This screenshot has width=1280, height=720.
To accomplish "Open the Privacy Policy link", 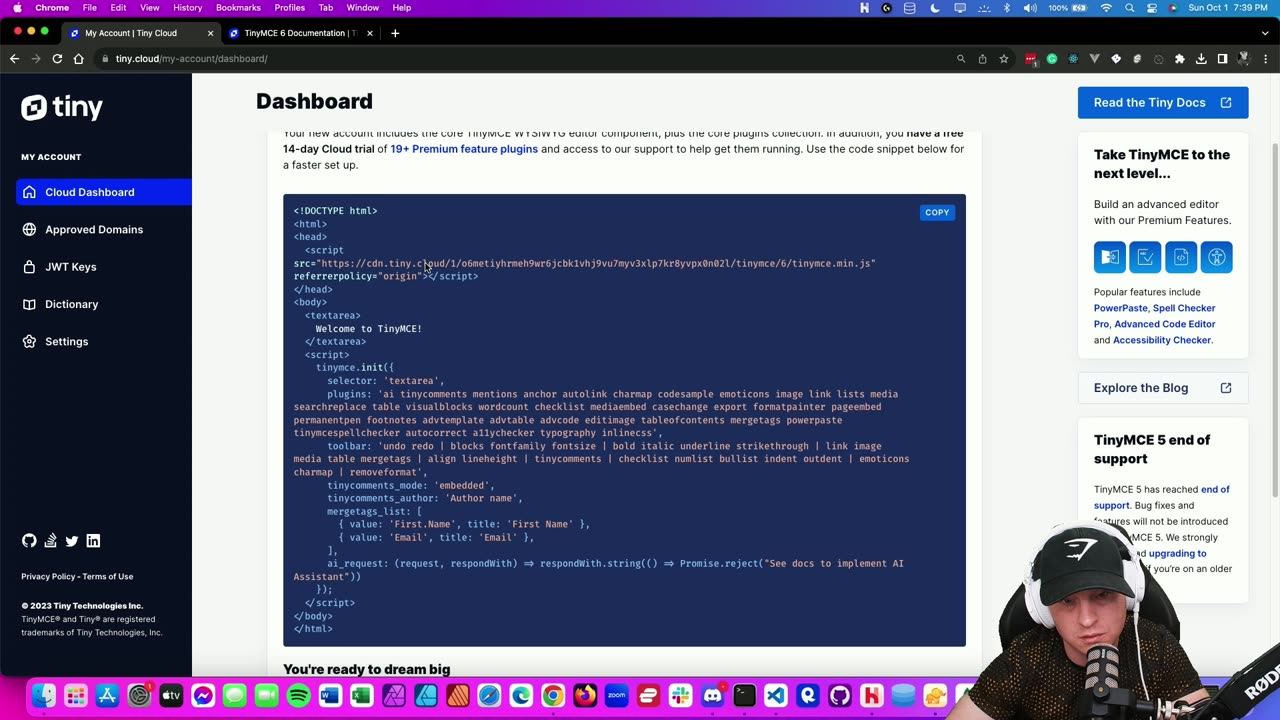I will coord(48,577).
